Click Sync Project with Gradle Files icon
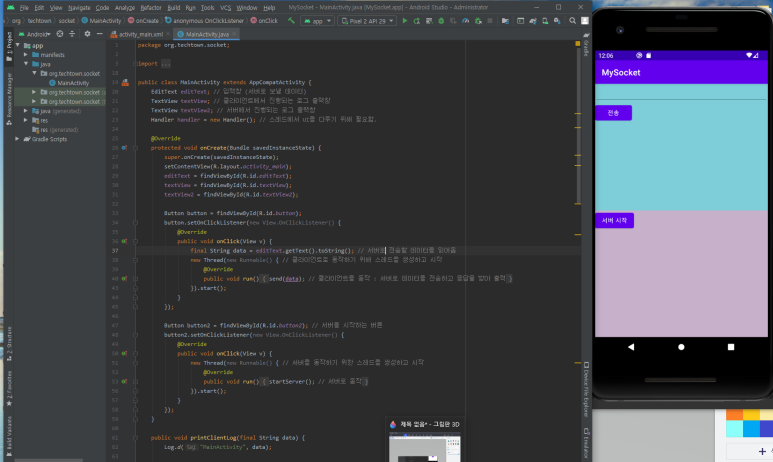The height and width of the screenshot is (462, 773). 533,21
